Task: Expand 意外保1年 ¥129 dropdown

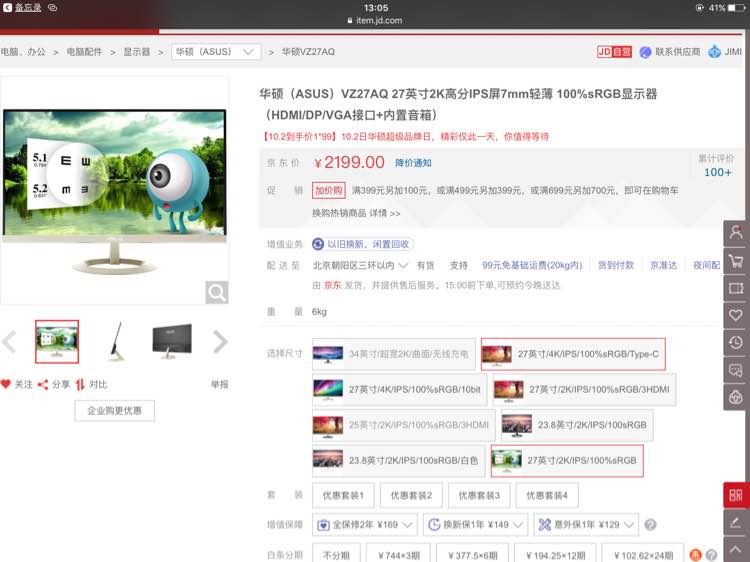Action: point(586,525)
